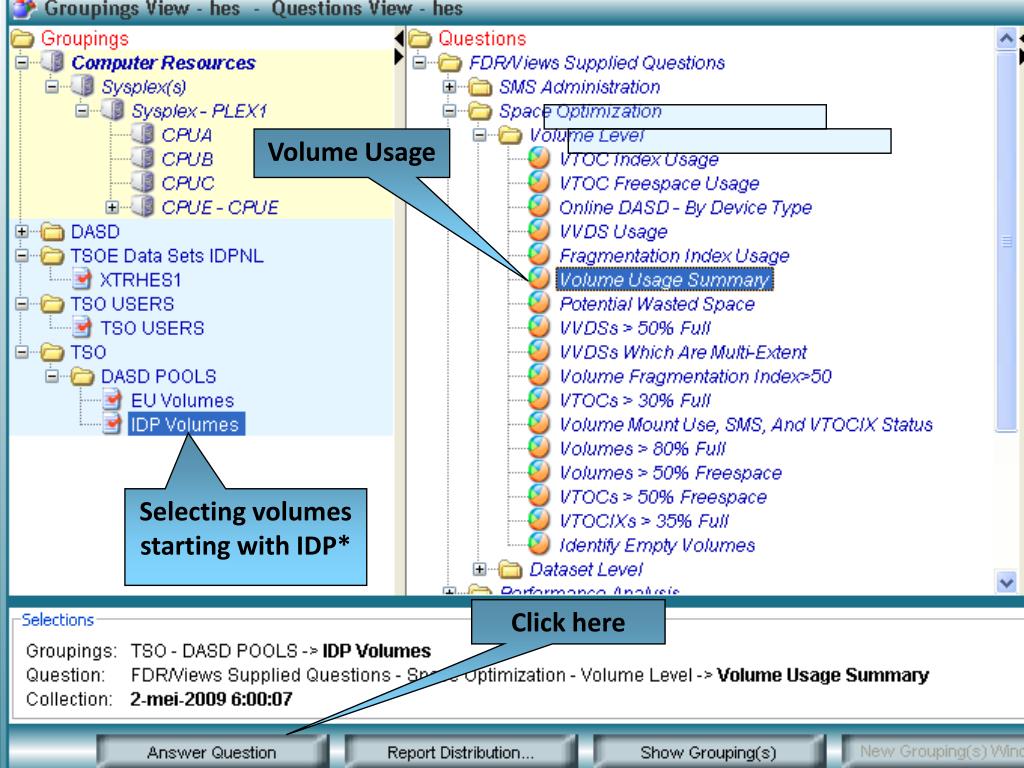
Task: Click the VTOCIXs > 35% Full icon
Action: pyautogui.click(x=539, y=520)
